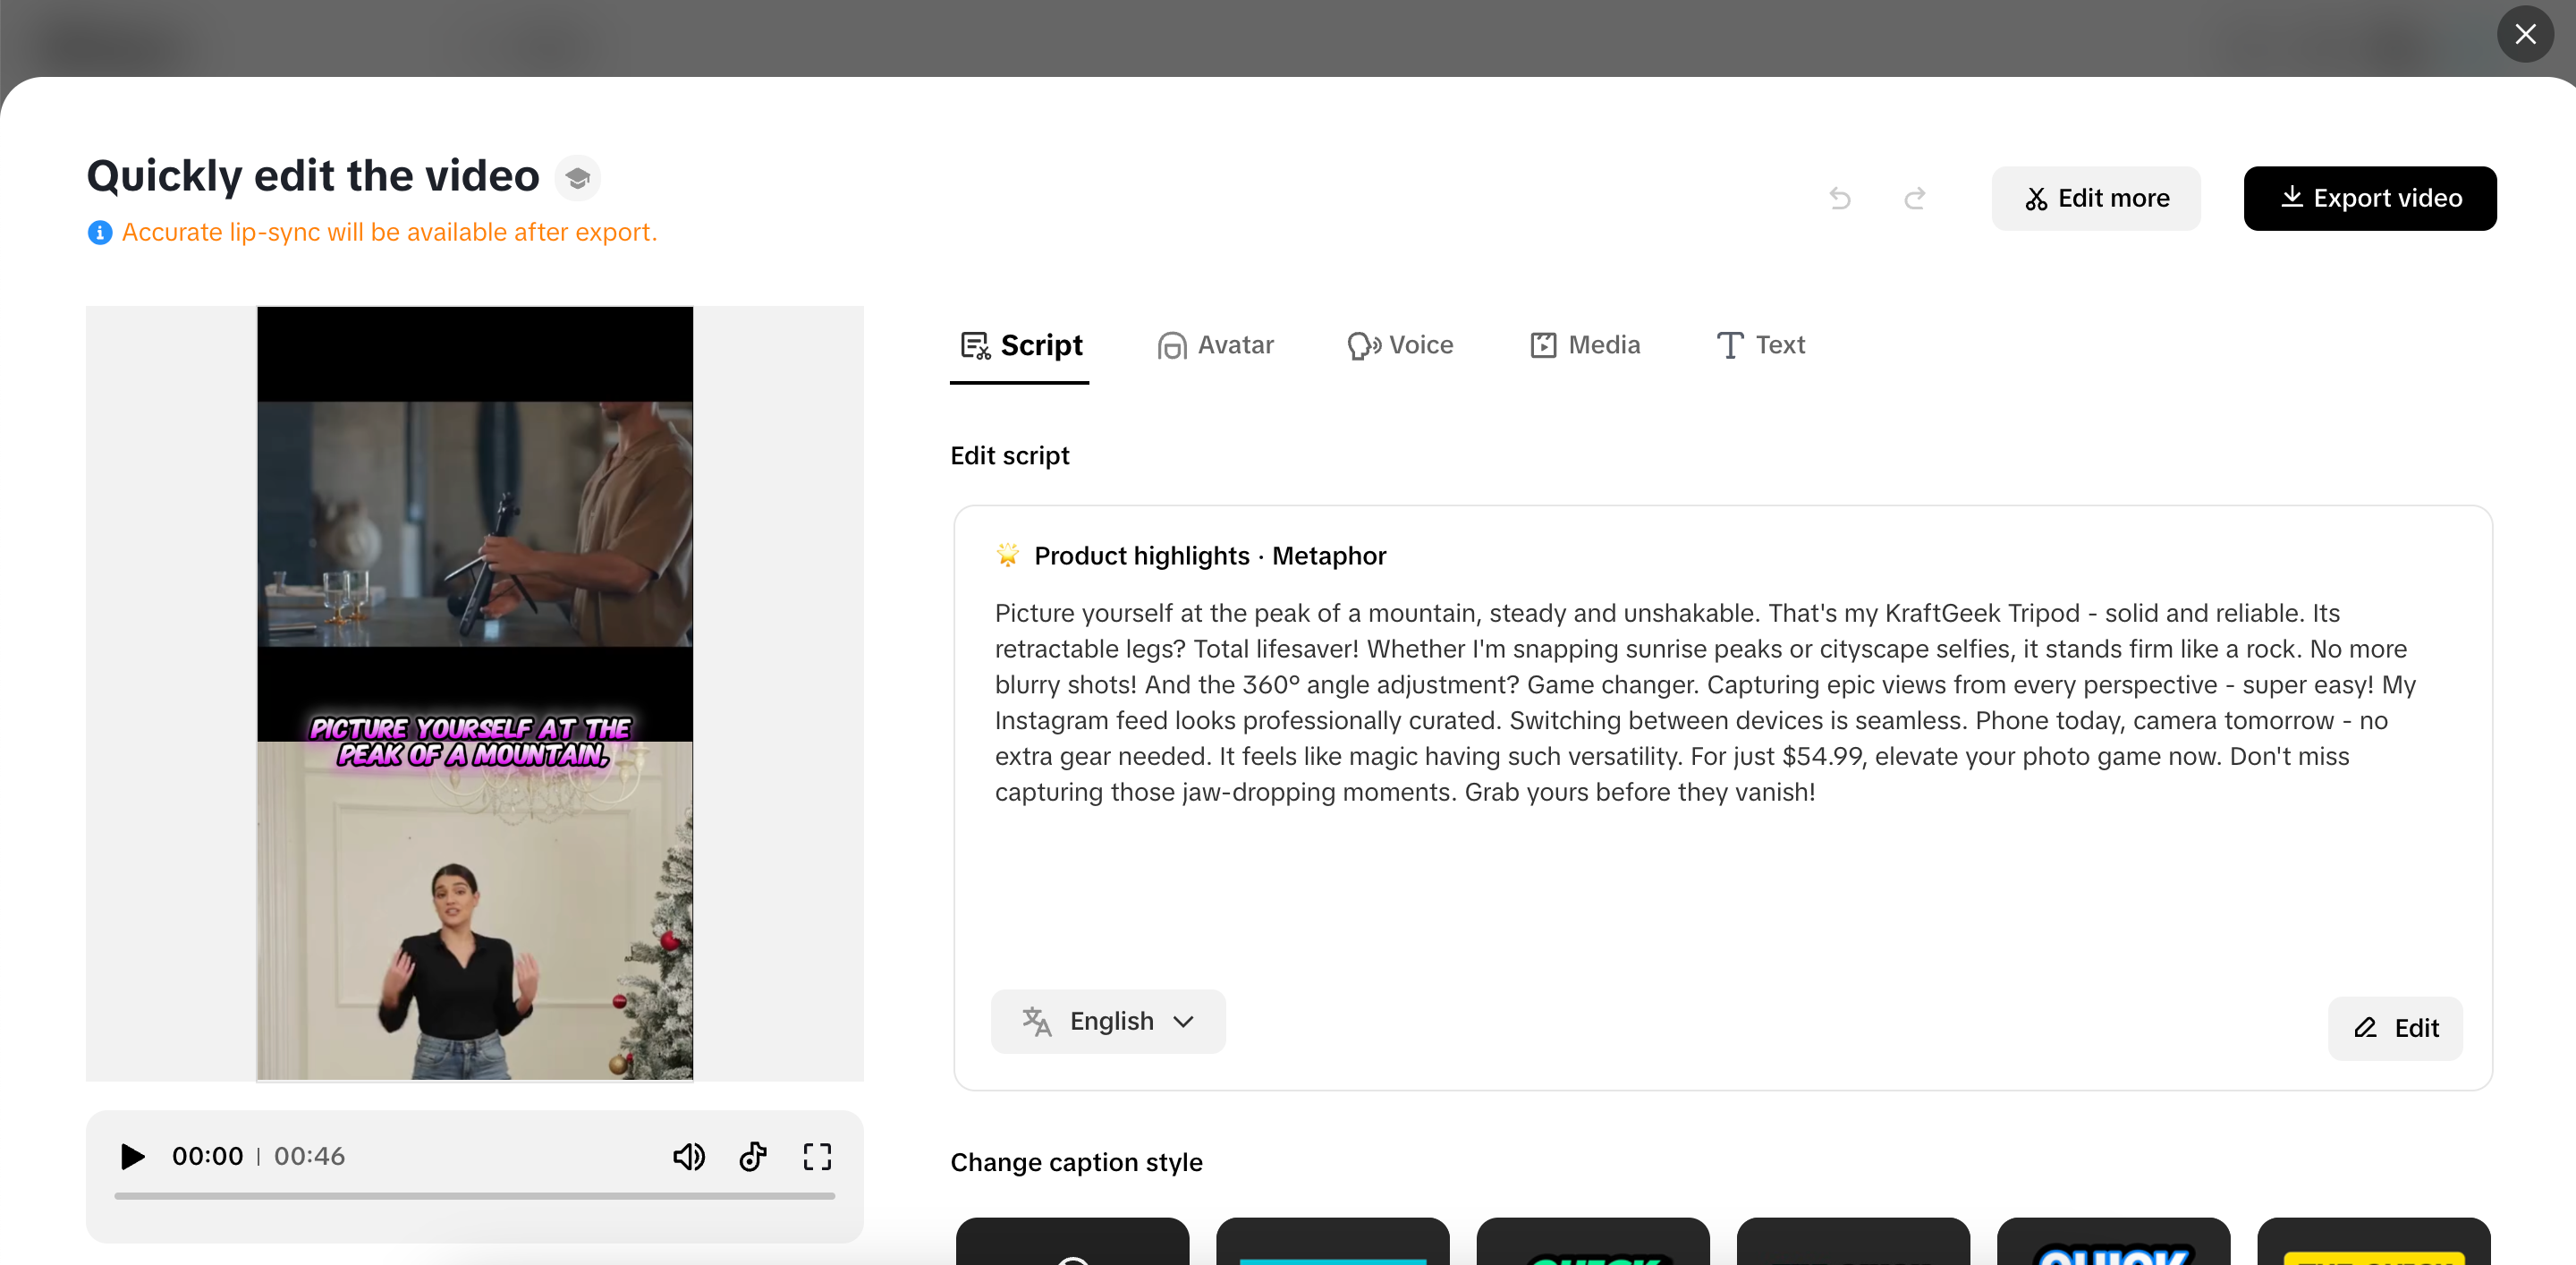Image resolution: width=2576 pixels, height=1265 pixels.
Task: Click the lip-sync info icon
Action: [99, 232]
